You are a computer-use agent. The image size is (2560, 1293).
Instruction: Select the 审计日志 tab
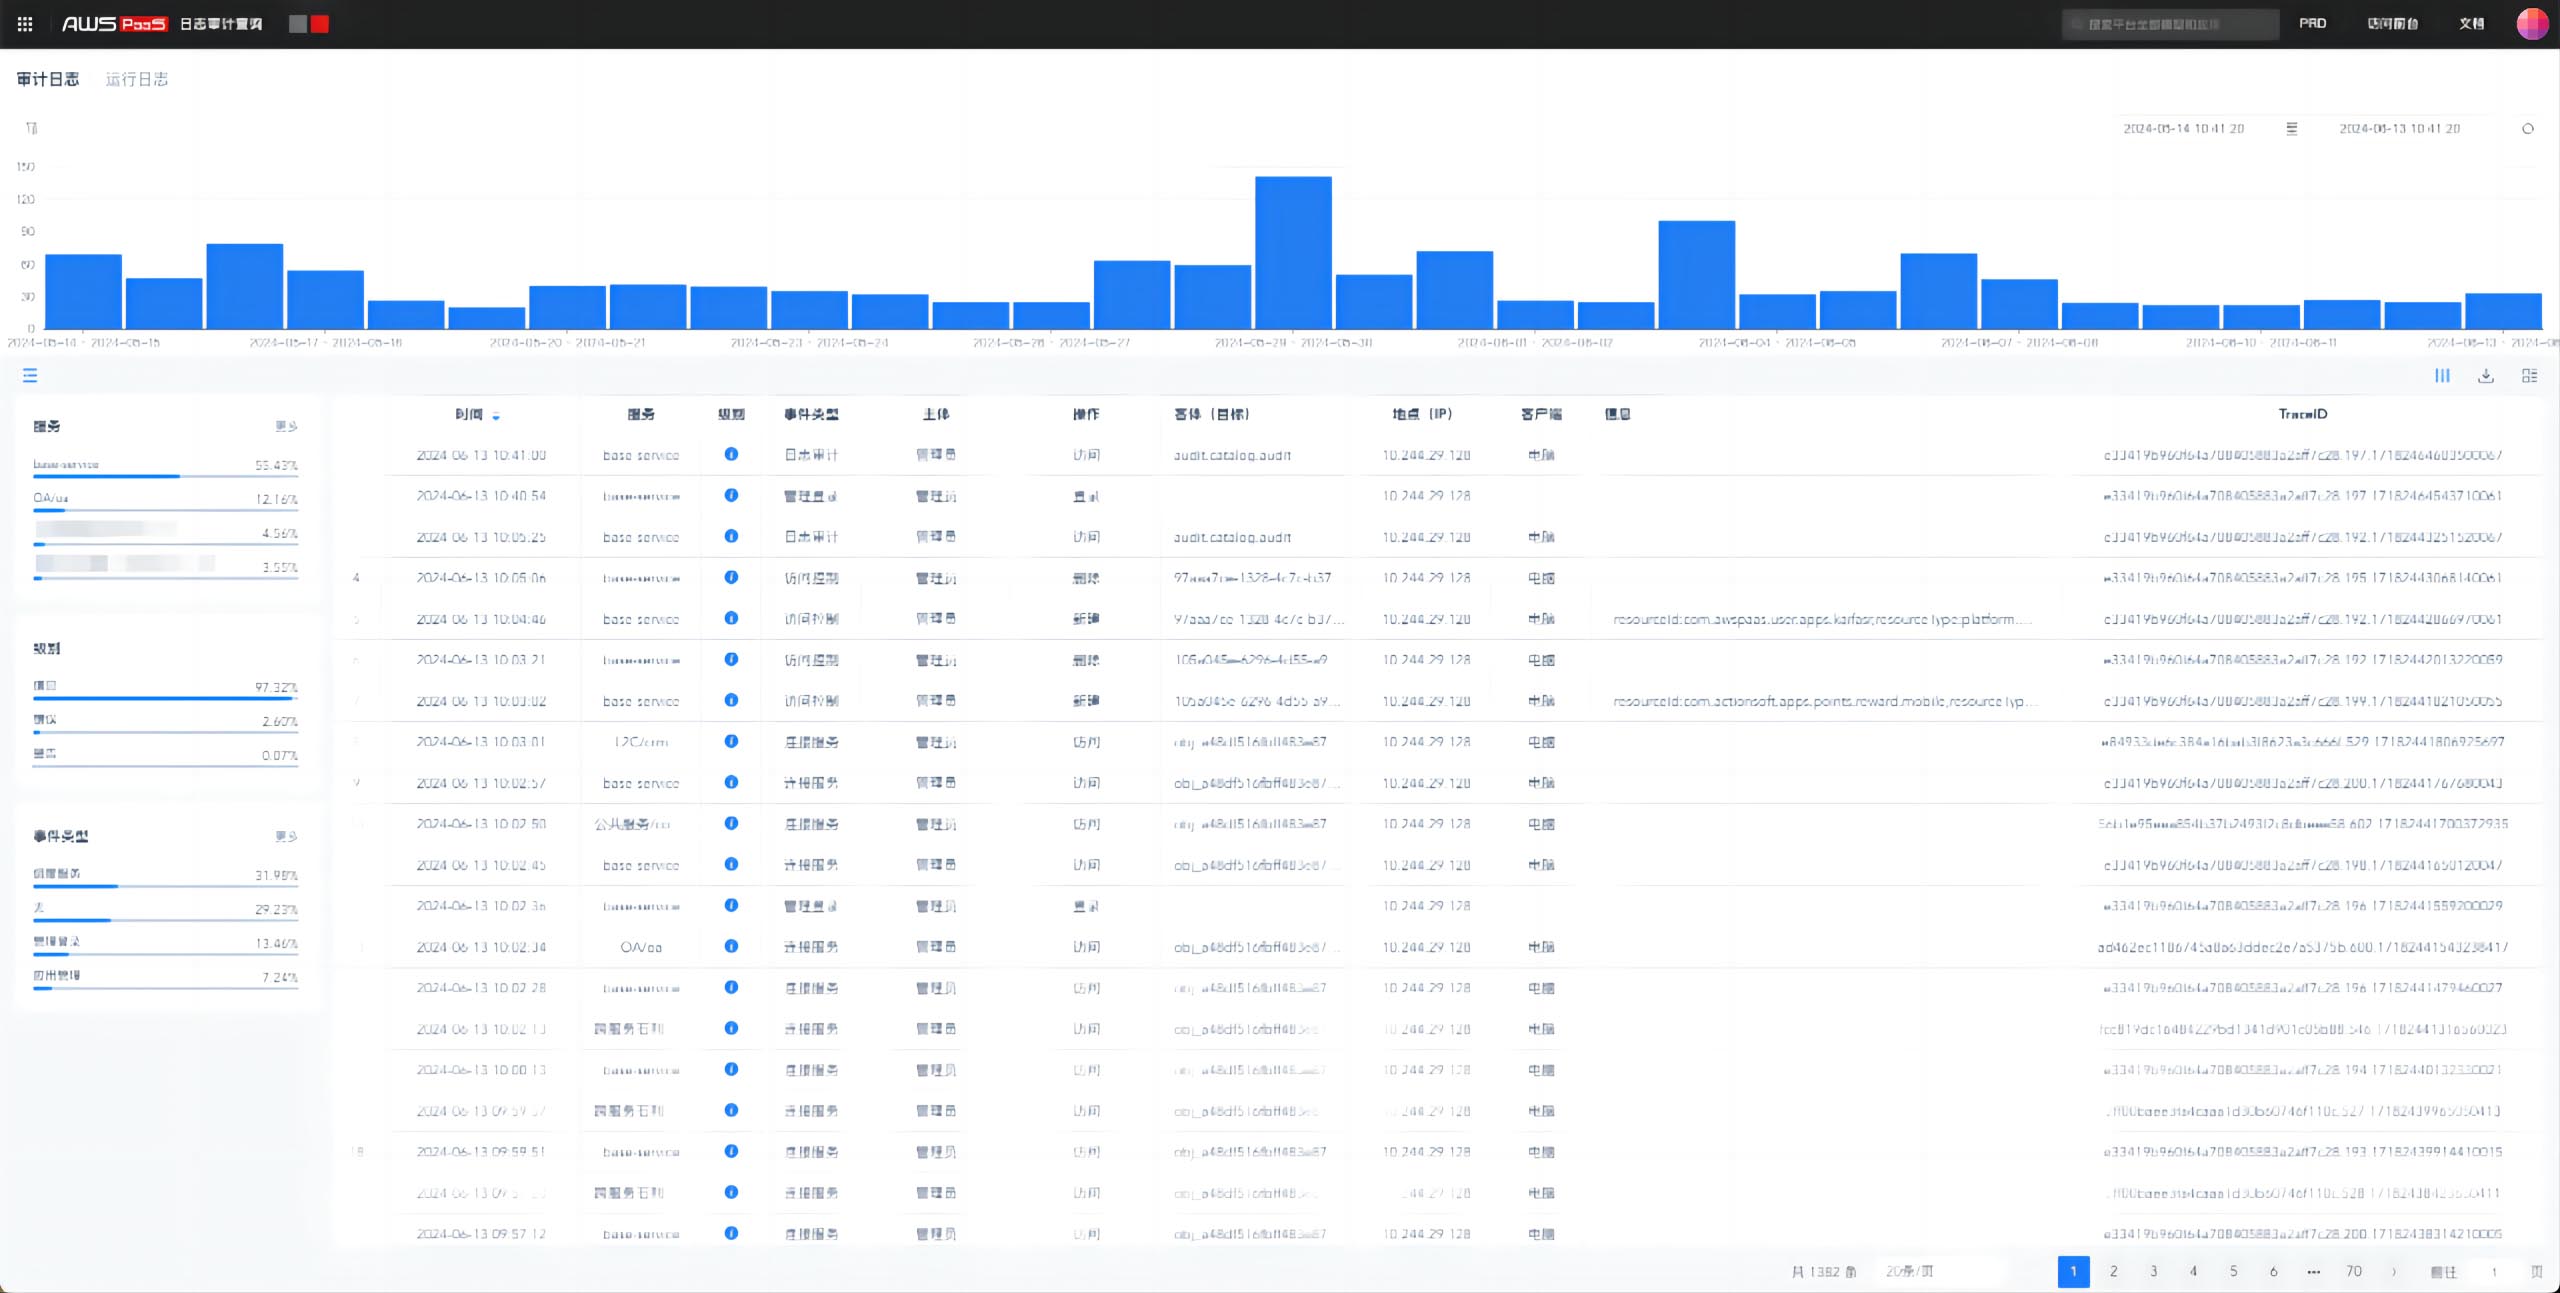pyautogui.click(x=48, y=79)
